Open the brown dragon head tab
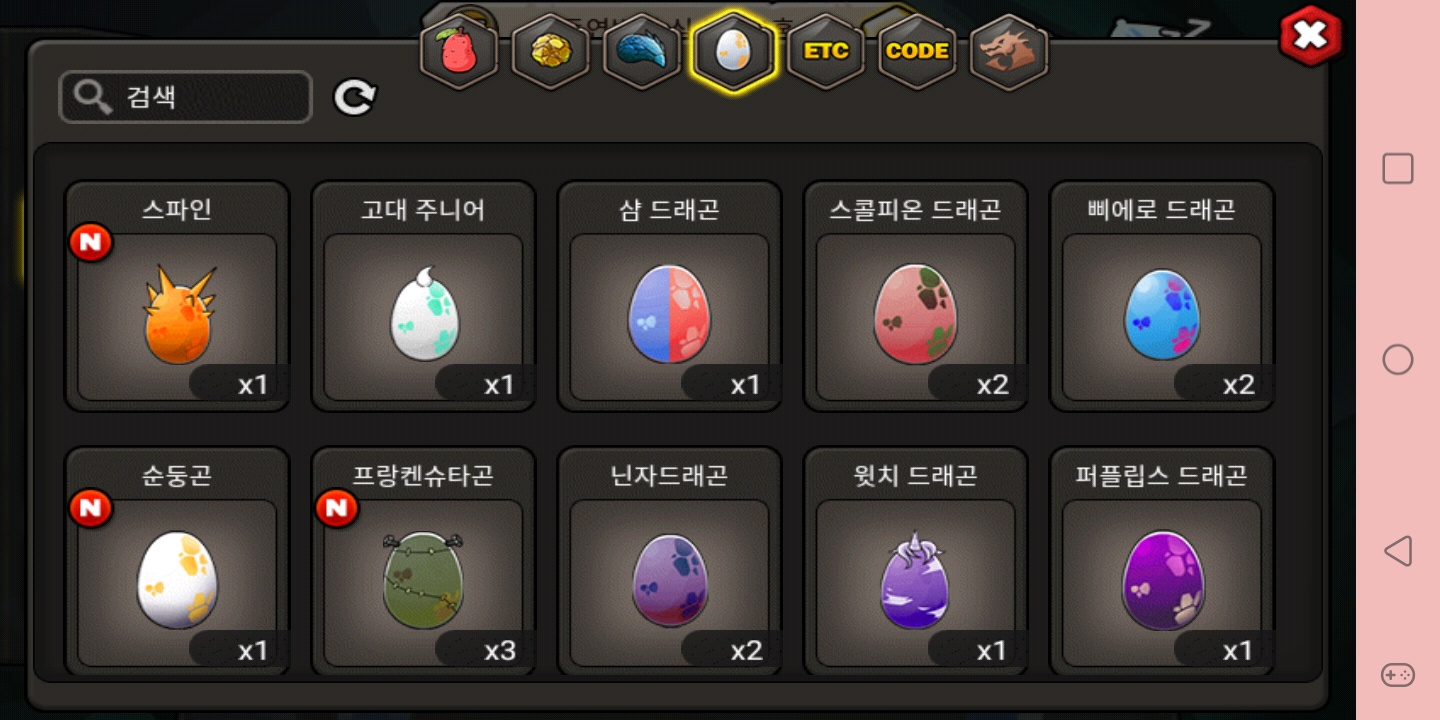Screen dimensions: 1440x720 pos(1009,52)
